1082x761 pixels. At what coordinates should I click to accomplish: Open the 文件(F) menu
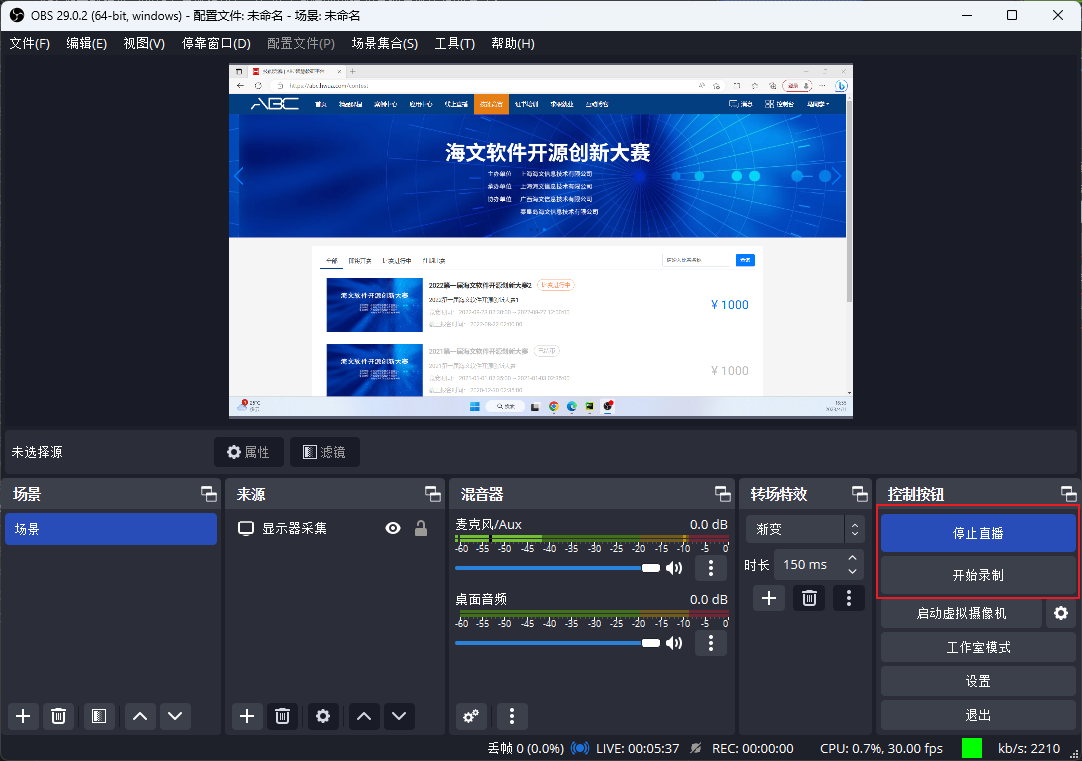pos(30,43)
